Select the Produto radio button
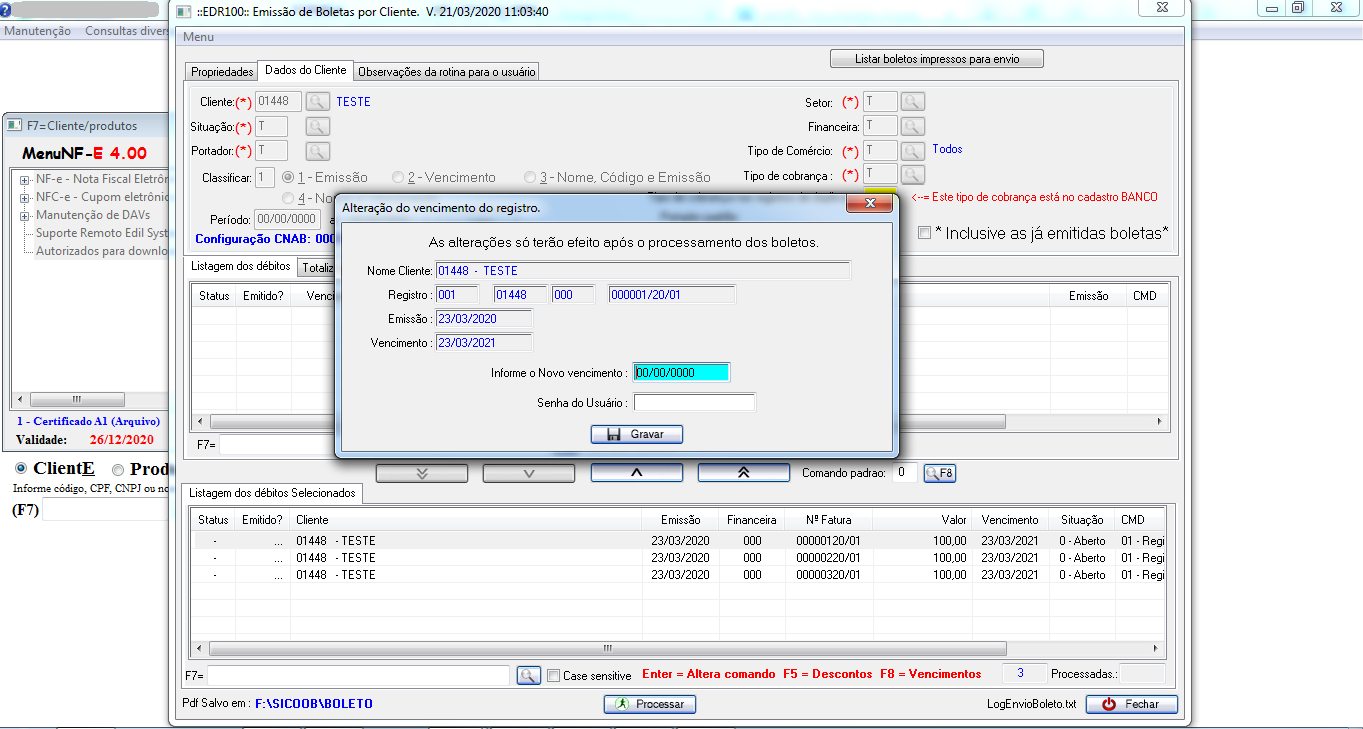Screen dimensions: 1363x729 point(118,470)
